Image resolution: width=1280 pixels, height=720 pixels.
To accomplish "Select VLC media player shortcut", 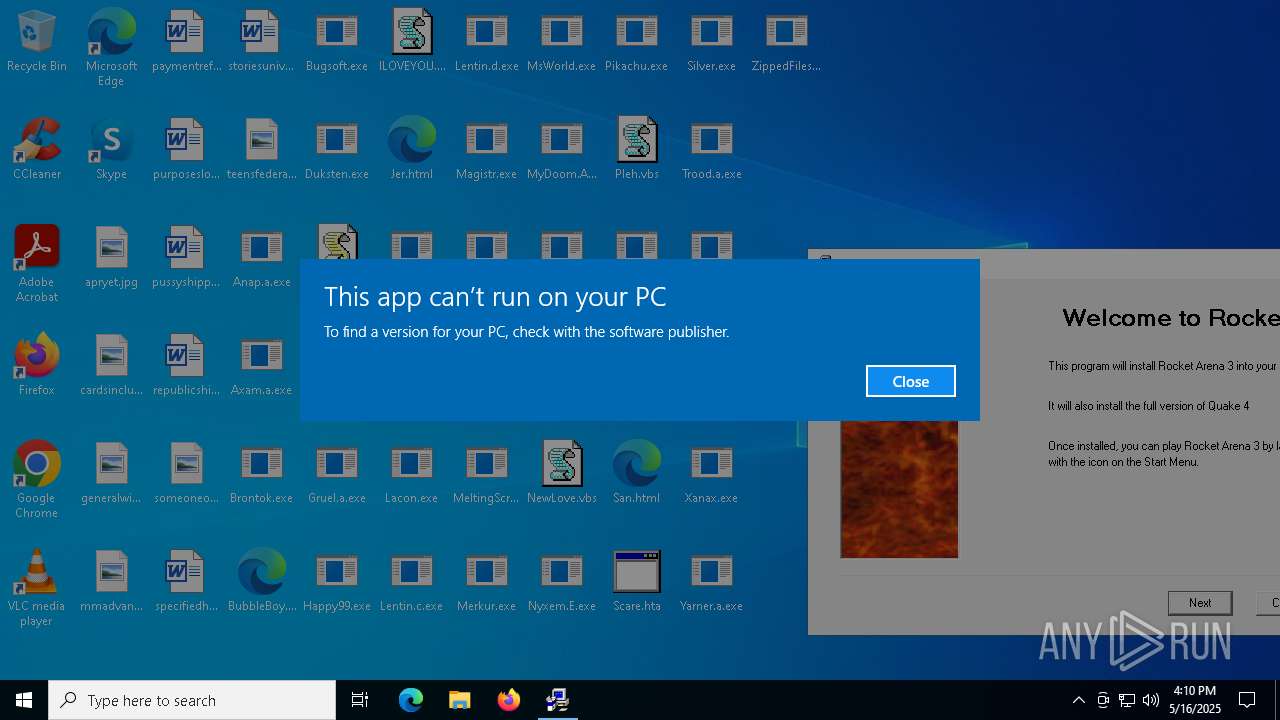I will (x=37, y=587).
